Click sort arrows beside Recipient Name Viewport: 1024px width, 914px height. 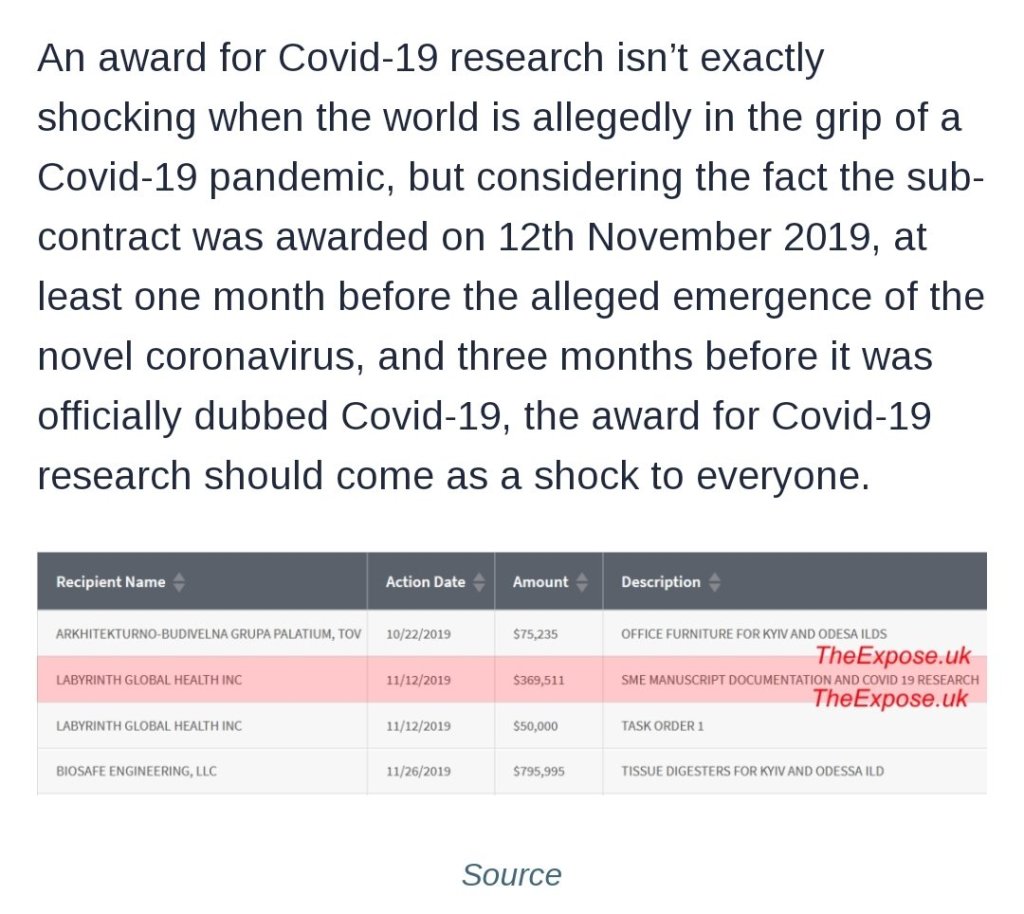[x=179, y=582]
